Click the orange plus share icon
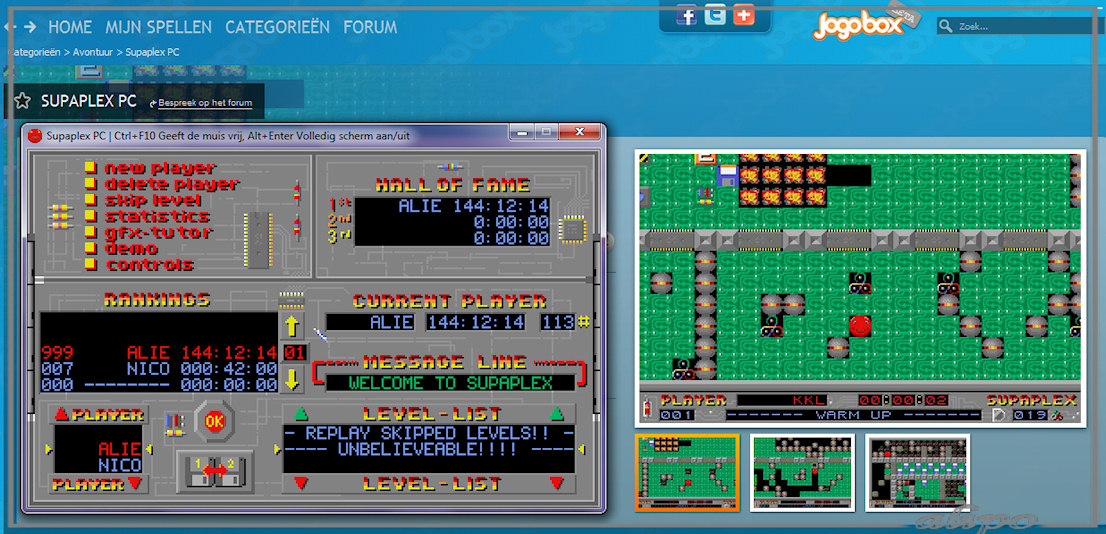This screenshot has width=1106, height=534. [x=744, y=14]
